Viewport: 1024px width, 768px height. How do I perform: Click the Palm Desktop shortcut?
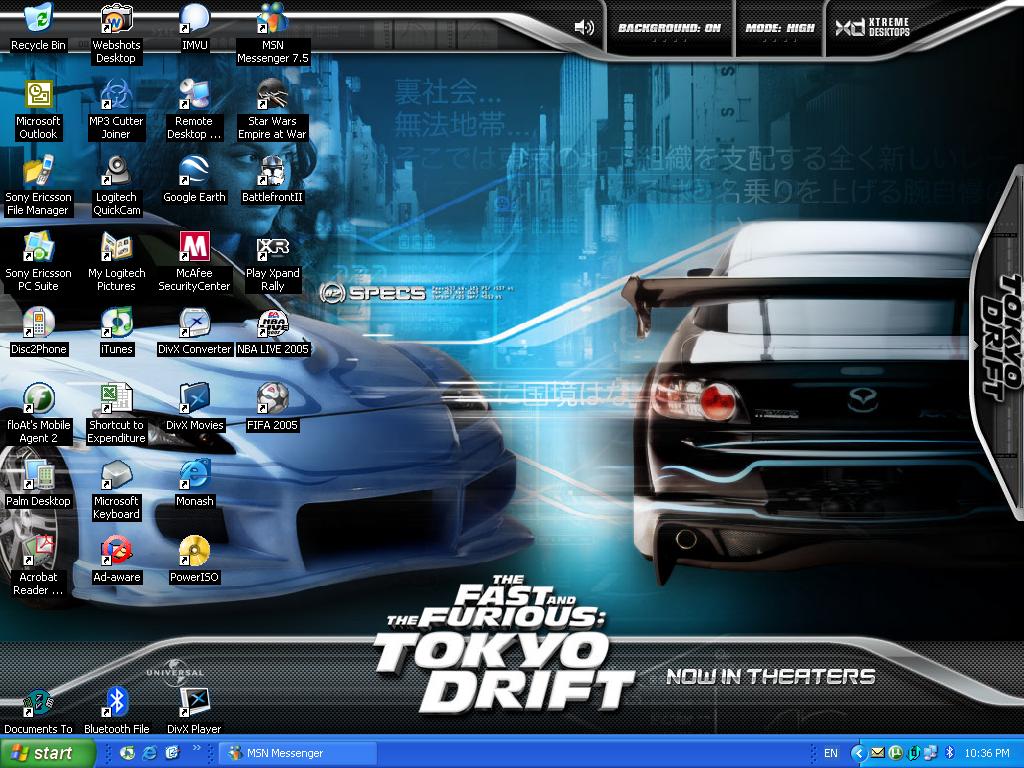click(x=39, y=484)
